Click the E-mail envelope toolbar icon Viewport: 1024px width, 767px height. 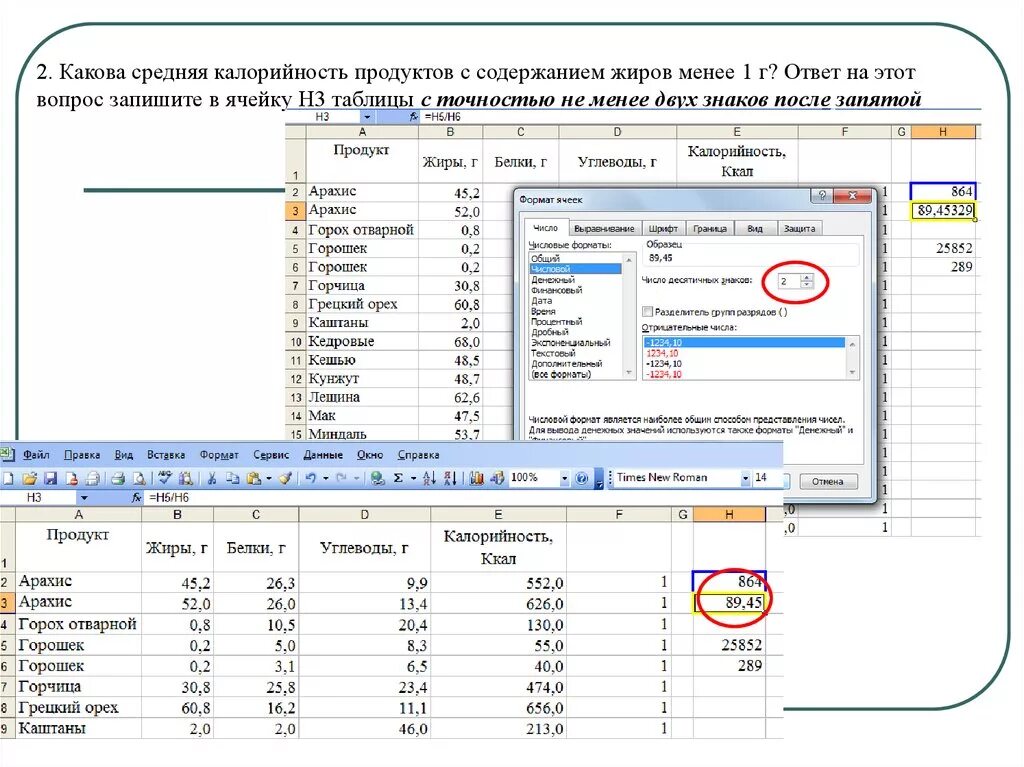tap(92, 478)
